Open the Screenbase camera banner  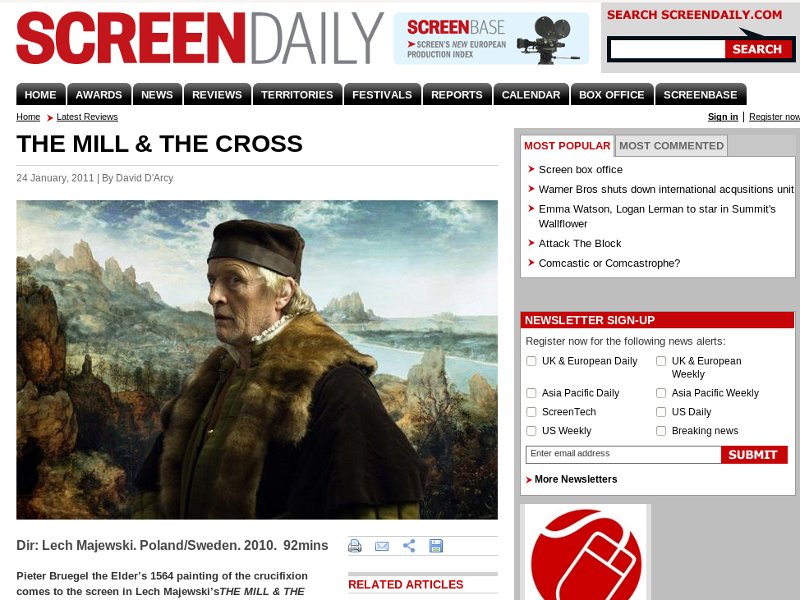[491, 39]
